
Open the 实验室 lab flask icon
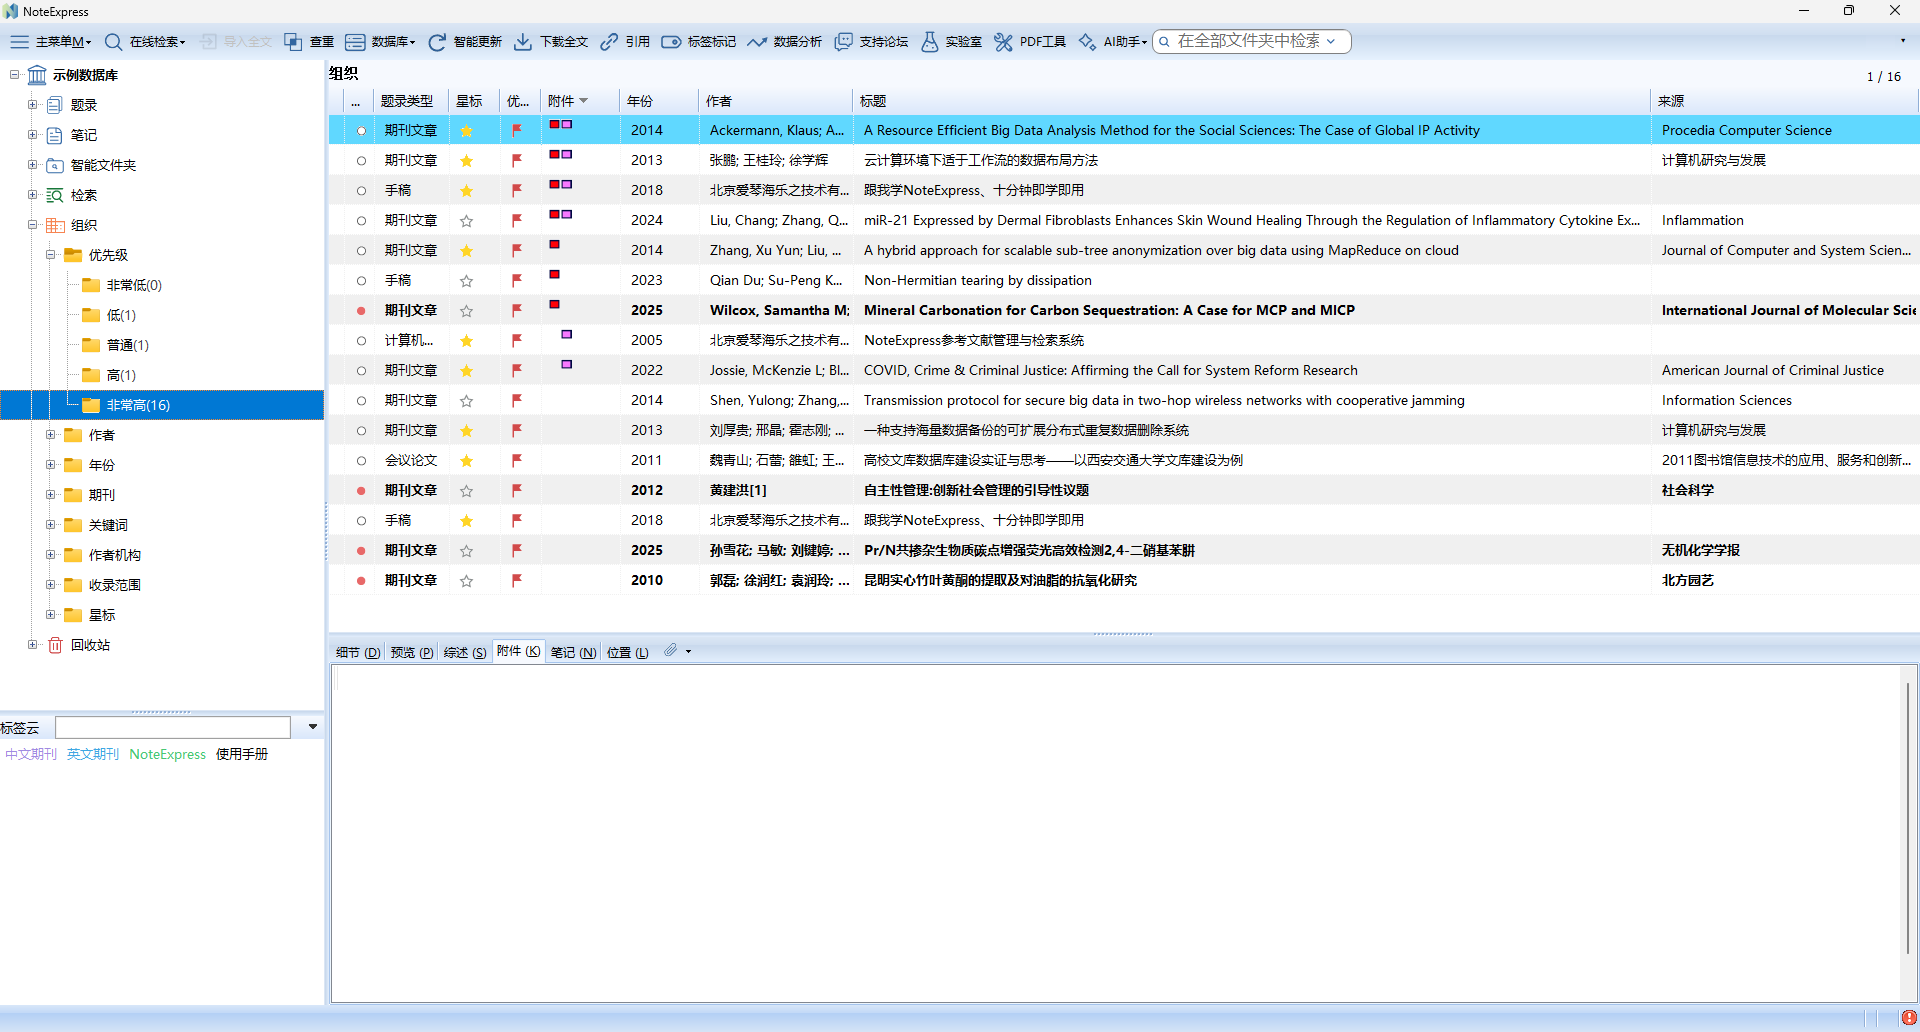tap(930, 42)
